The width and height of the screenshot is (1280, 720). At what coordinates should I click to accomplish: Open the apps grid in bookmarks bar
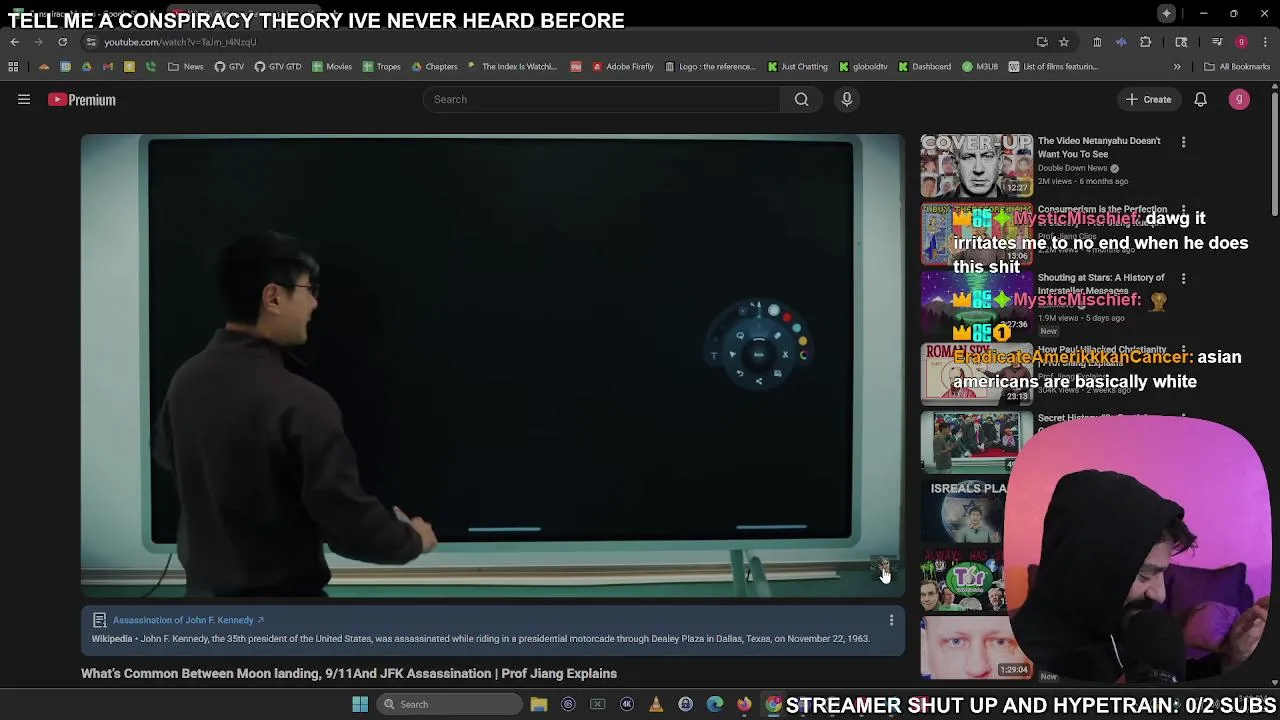pos(13,67)
